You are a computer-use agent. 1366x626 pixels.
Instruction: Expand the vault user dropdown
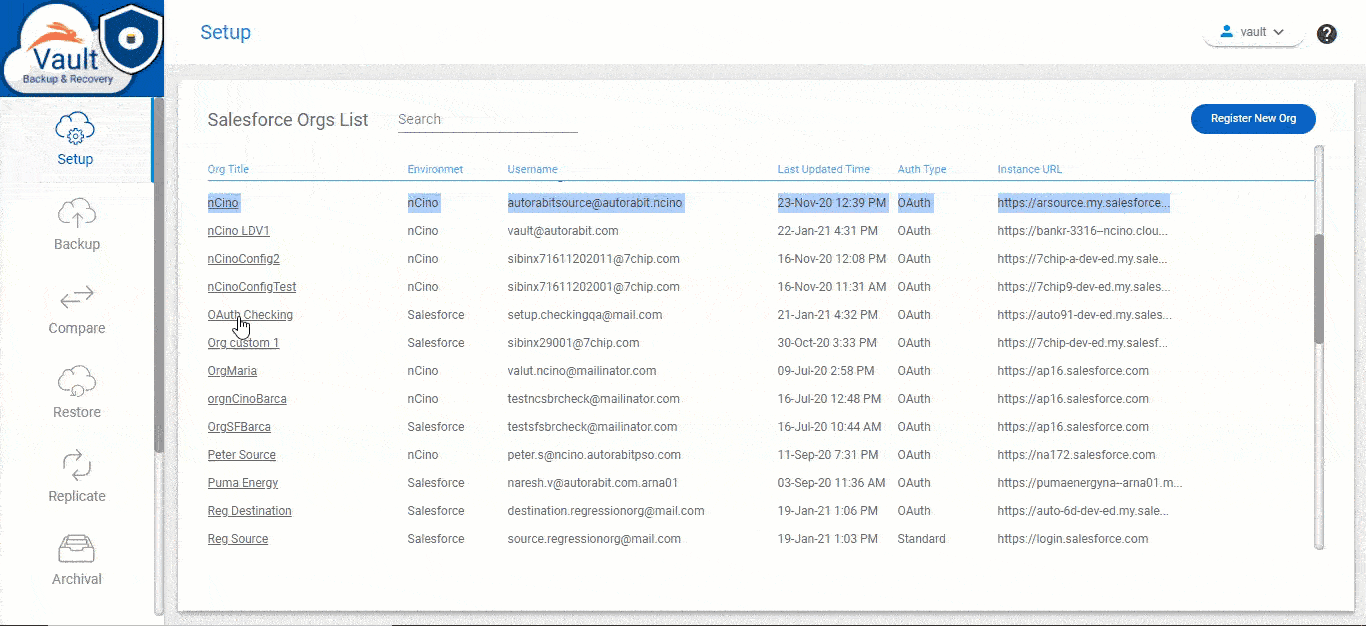pyautogui.click(x=1253, y=32)
